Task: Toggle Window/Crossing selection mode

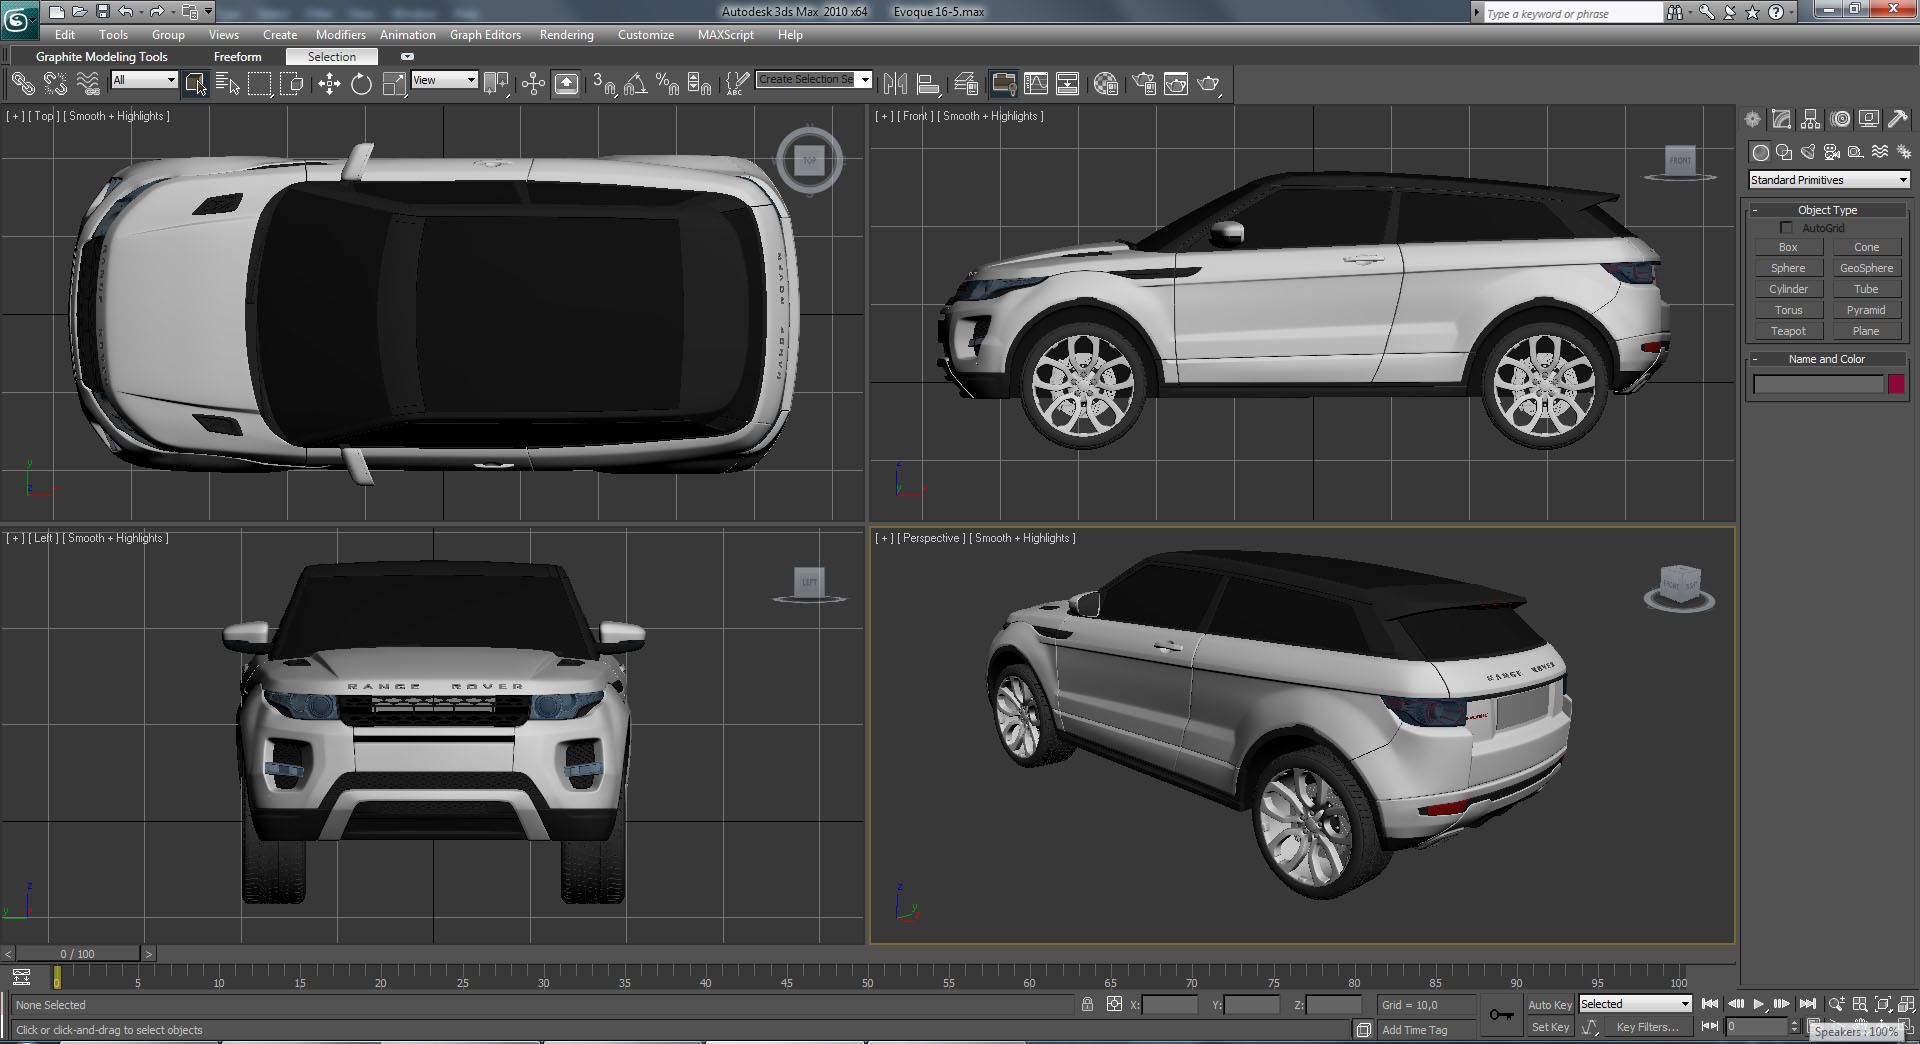Action: 292,84
